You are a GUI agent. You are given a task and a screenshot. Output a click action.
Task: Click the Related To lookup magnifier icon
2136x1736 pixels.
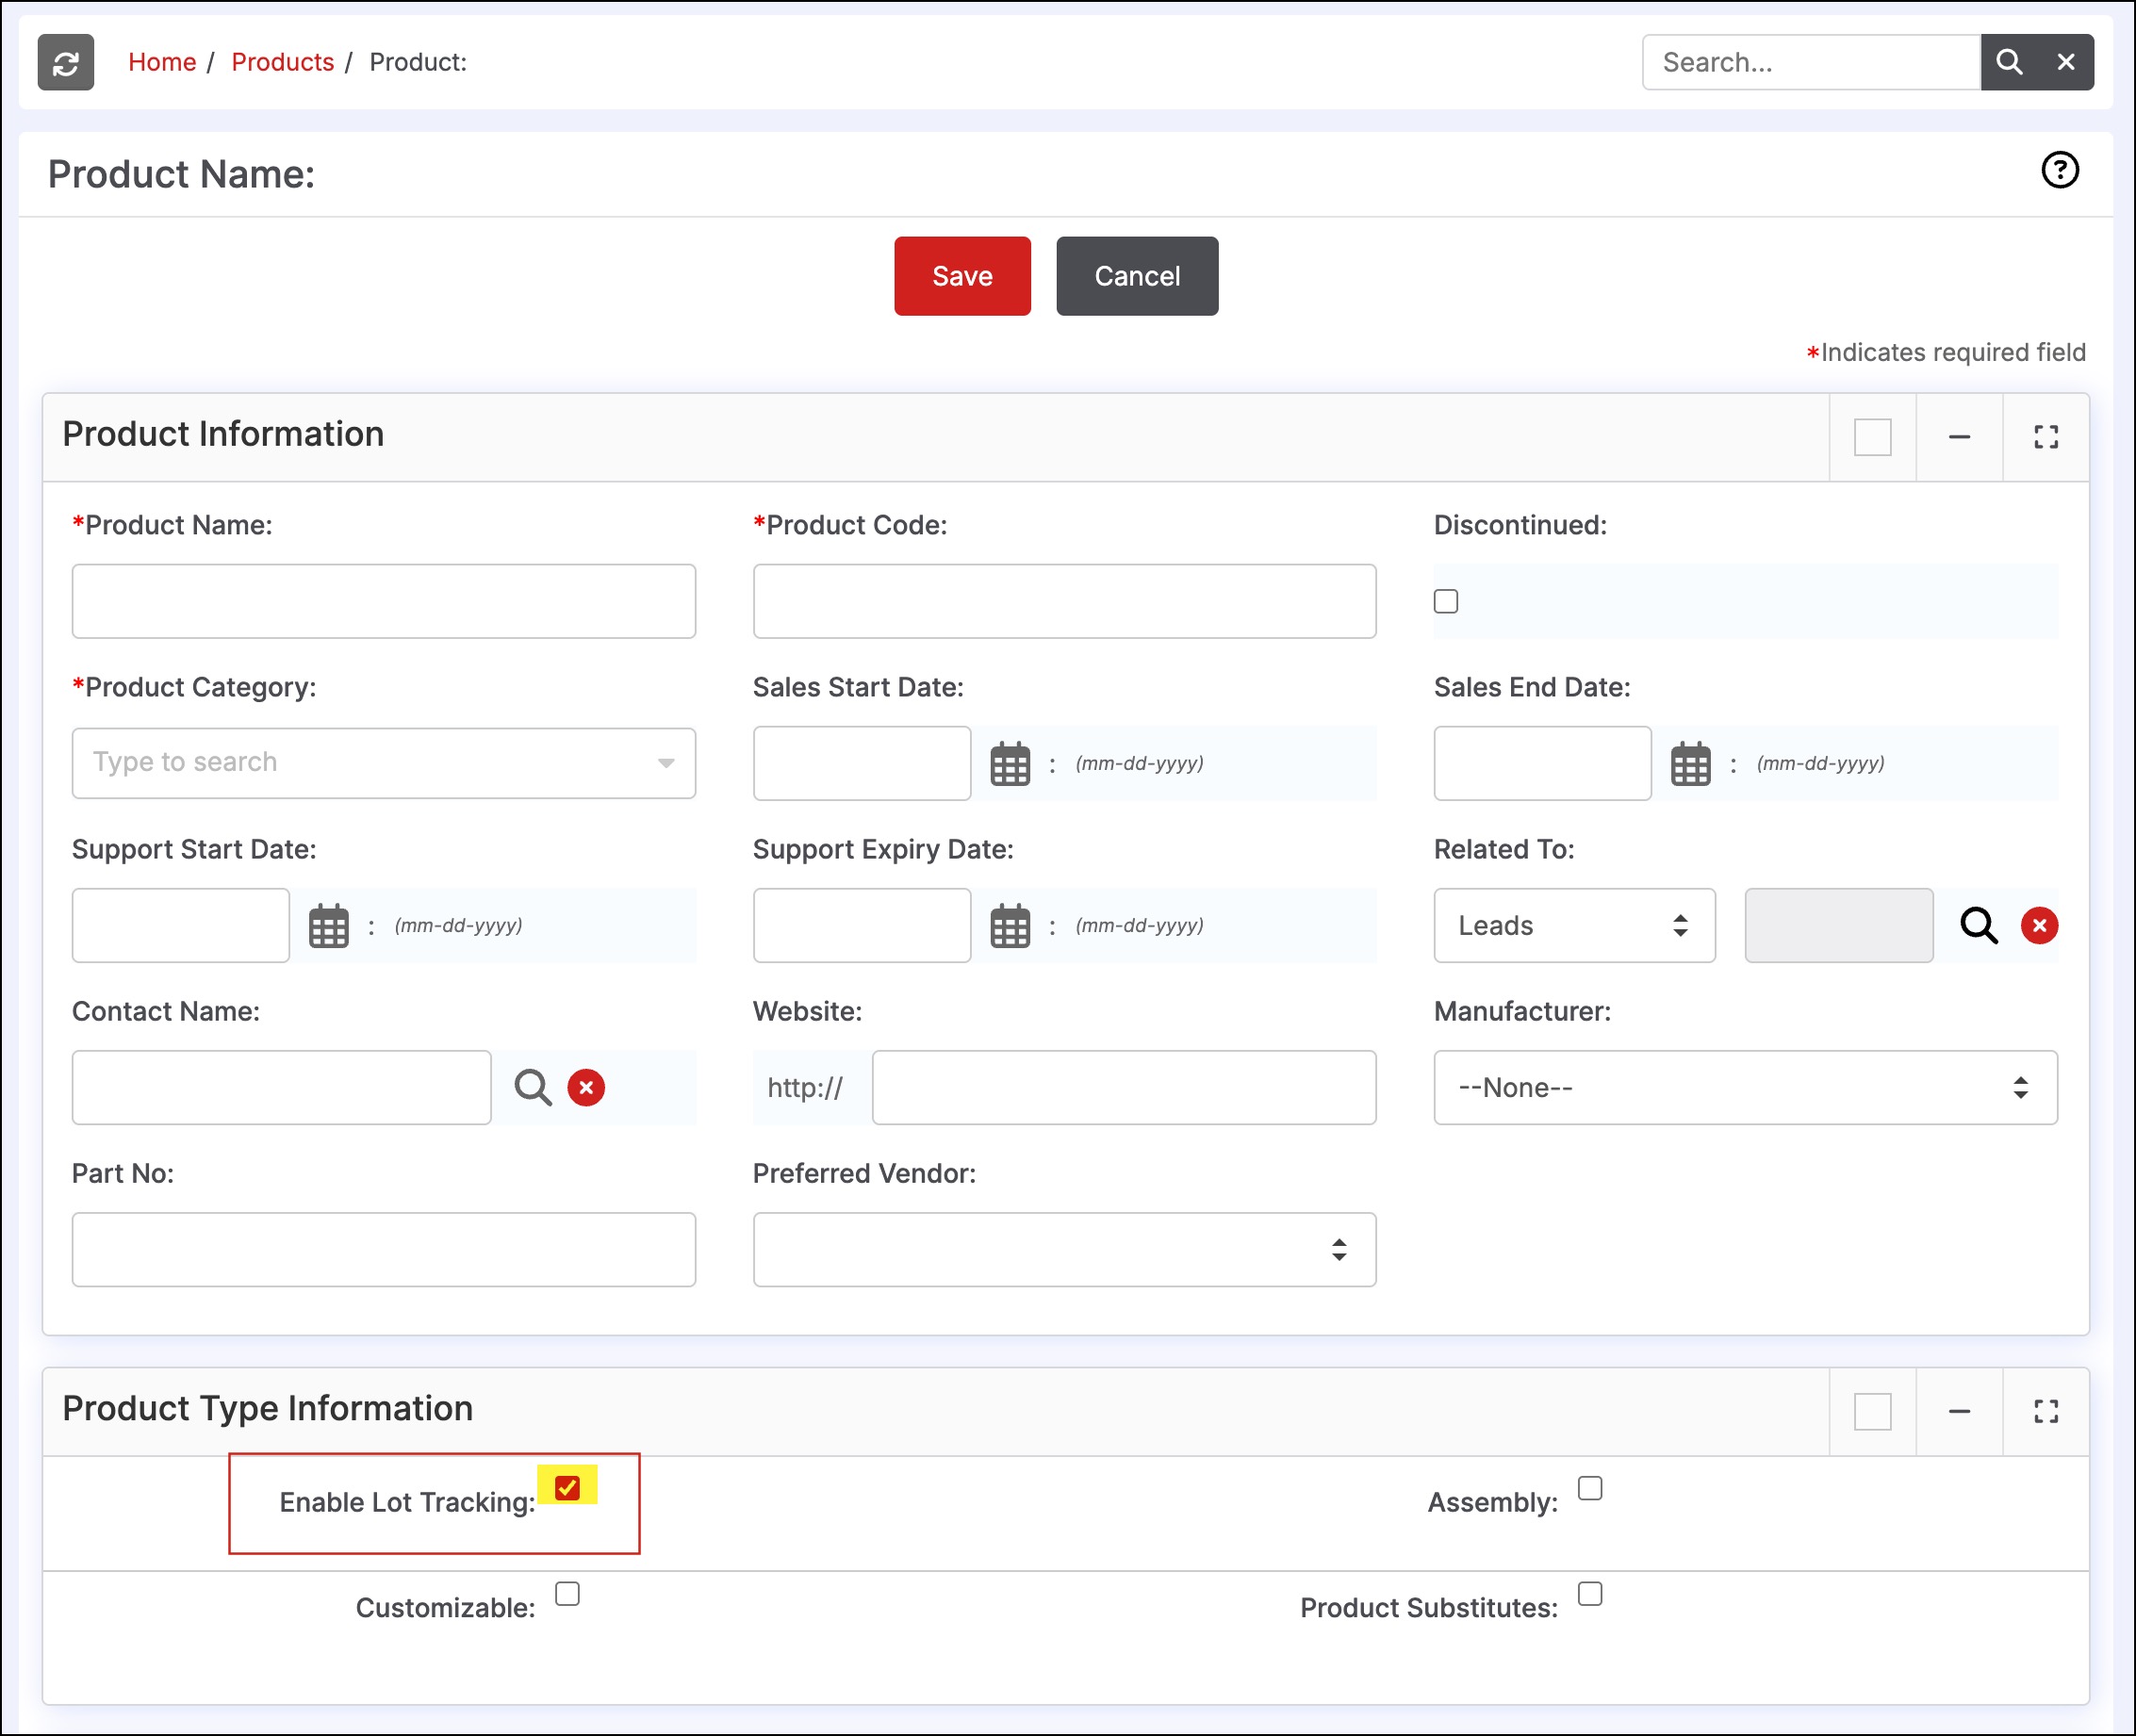tap(1978, 926)
